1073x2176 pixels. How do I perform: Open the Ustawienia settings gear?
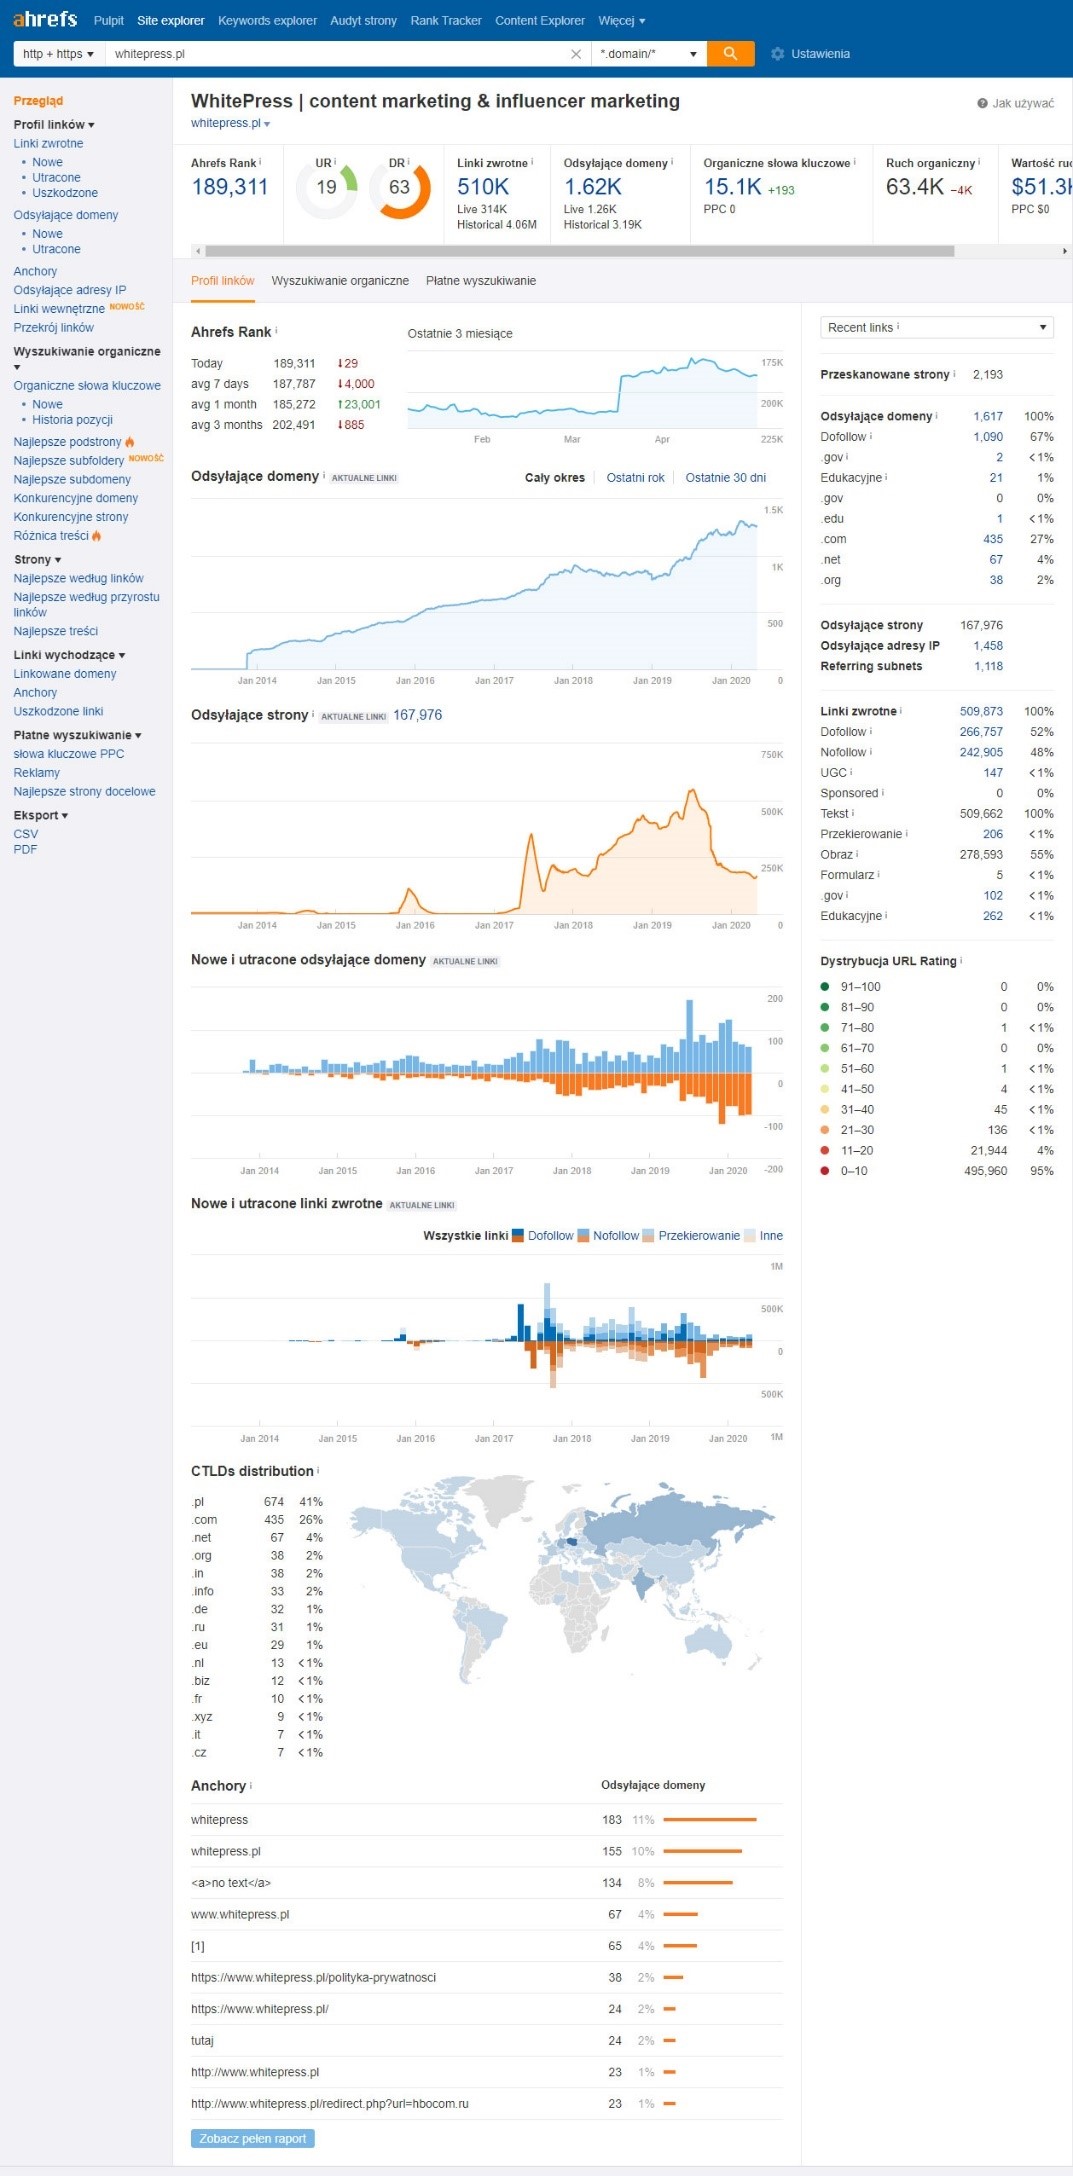pyautogui.click(x=778, y=54)
